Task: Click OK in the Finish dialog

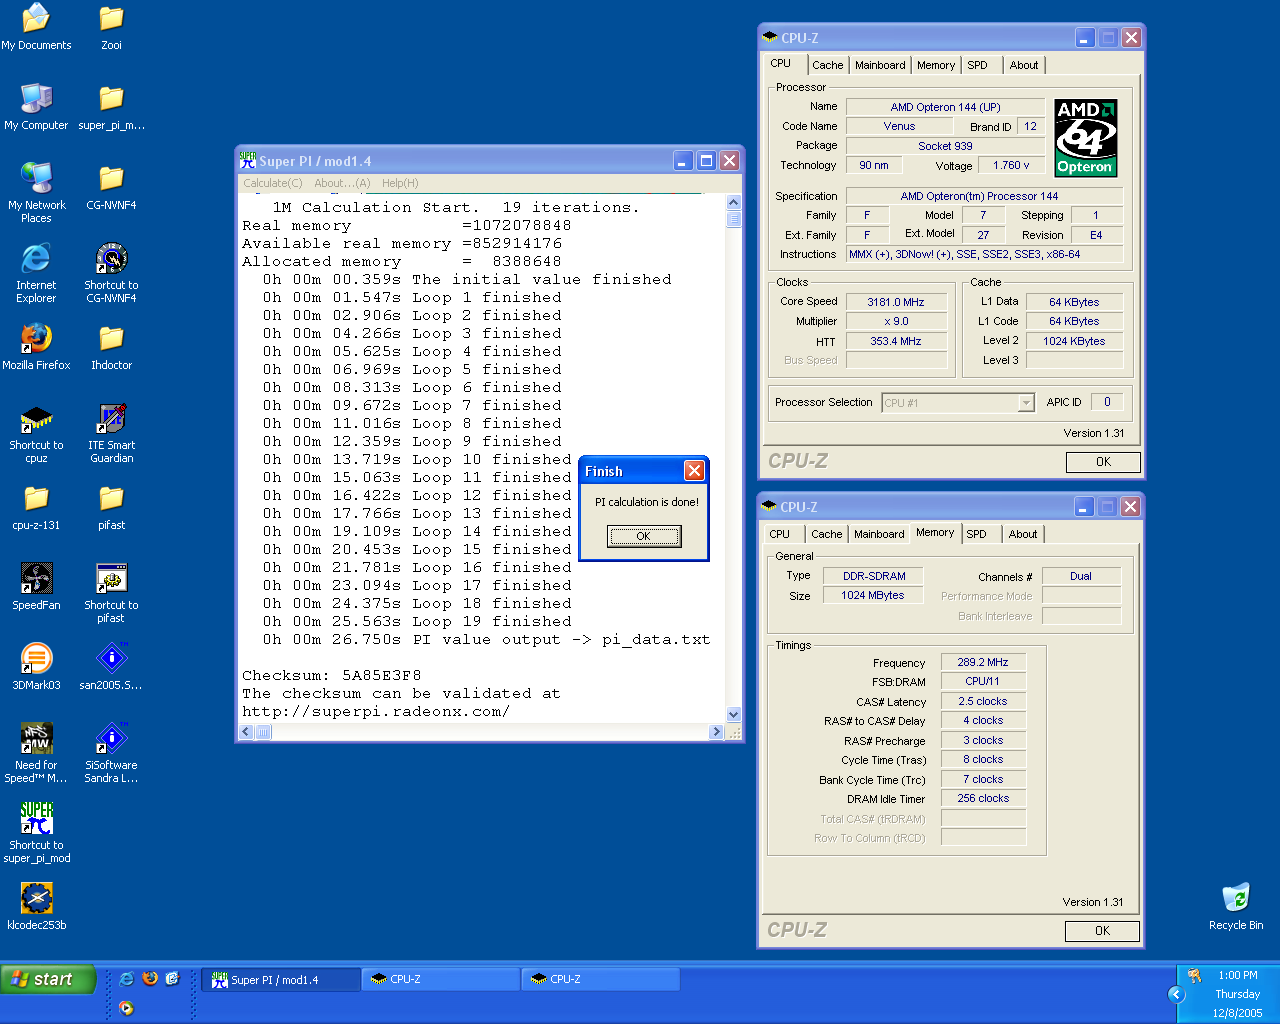Action: pyautogui.click(x=644, y=536)
